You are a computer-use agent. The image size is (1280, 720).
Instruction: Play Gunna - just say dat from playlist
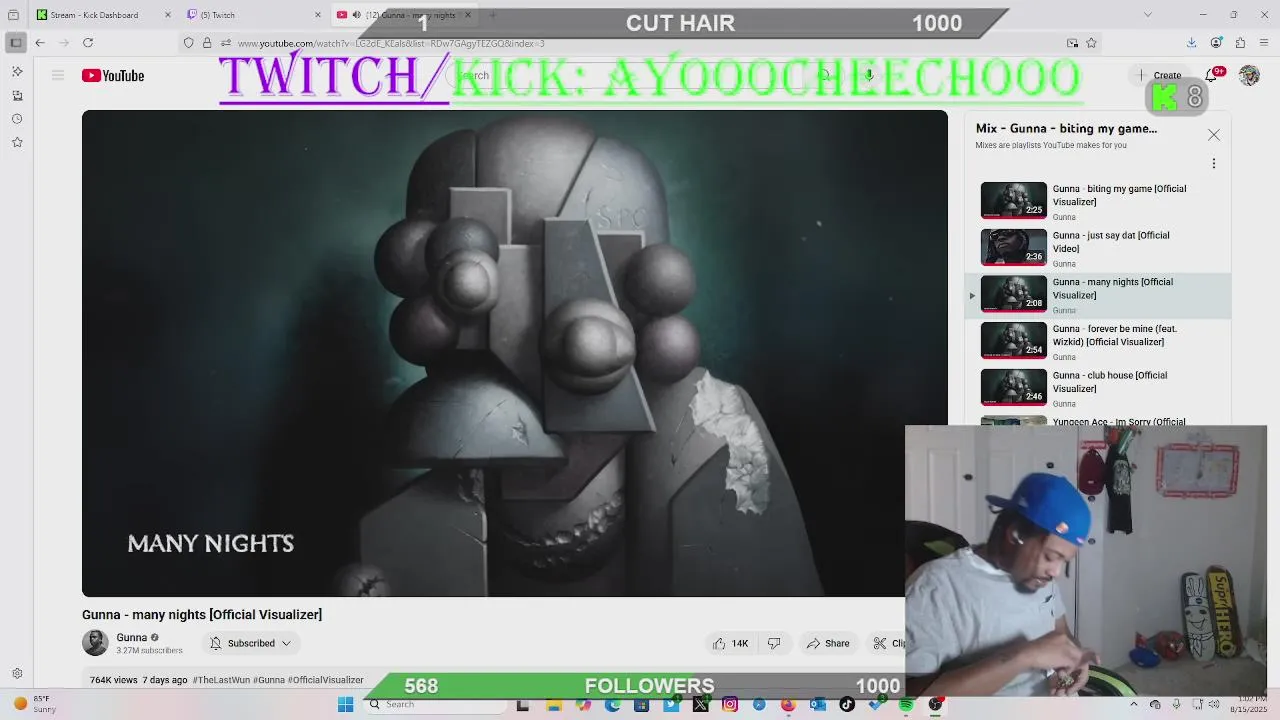click(1098, 247)
